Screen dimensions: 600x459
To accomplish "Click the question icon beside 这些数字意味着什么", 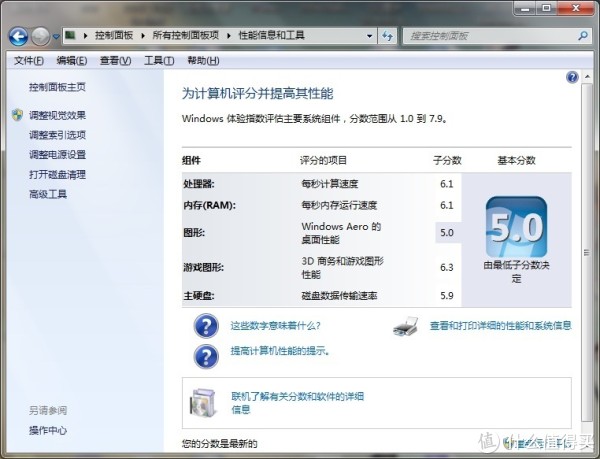I will pos(206,326).
